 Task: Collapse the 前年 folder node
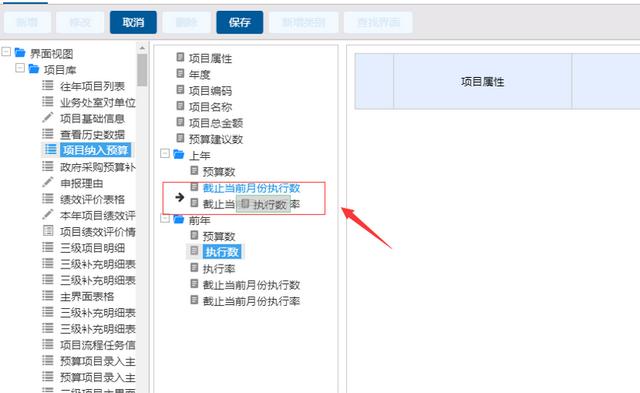[165, 219]
